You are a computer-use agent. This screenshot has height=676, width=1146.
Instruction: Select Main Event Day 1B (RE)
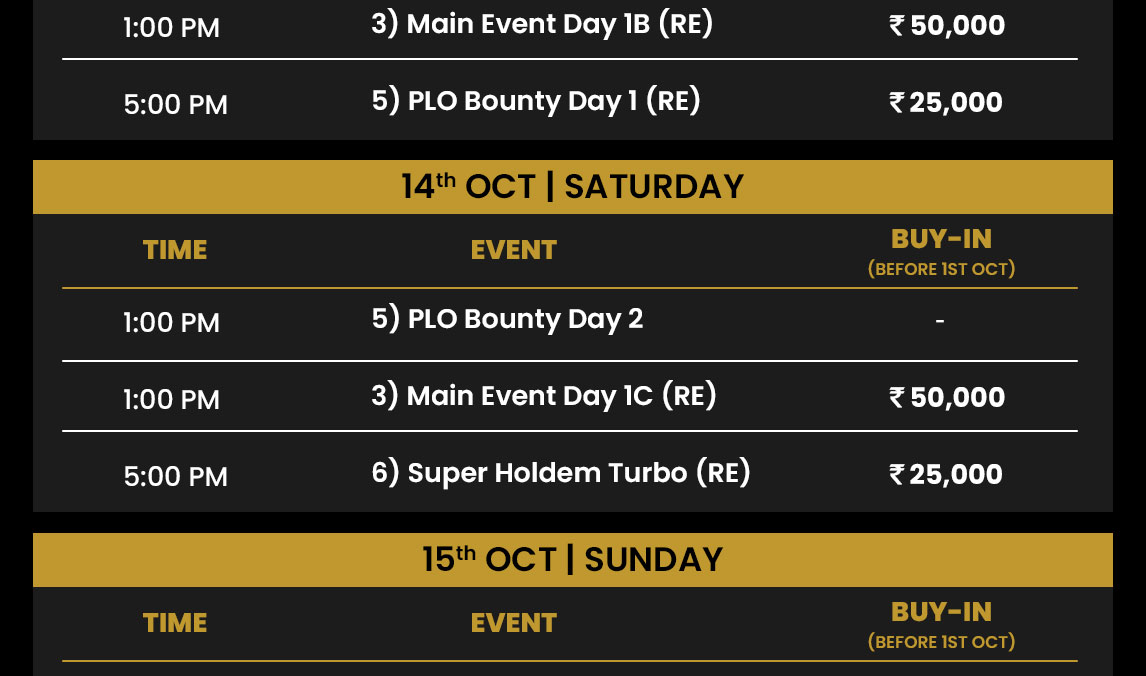542,24
